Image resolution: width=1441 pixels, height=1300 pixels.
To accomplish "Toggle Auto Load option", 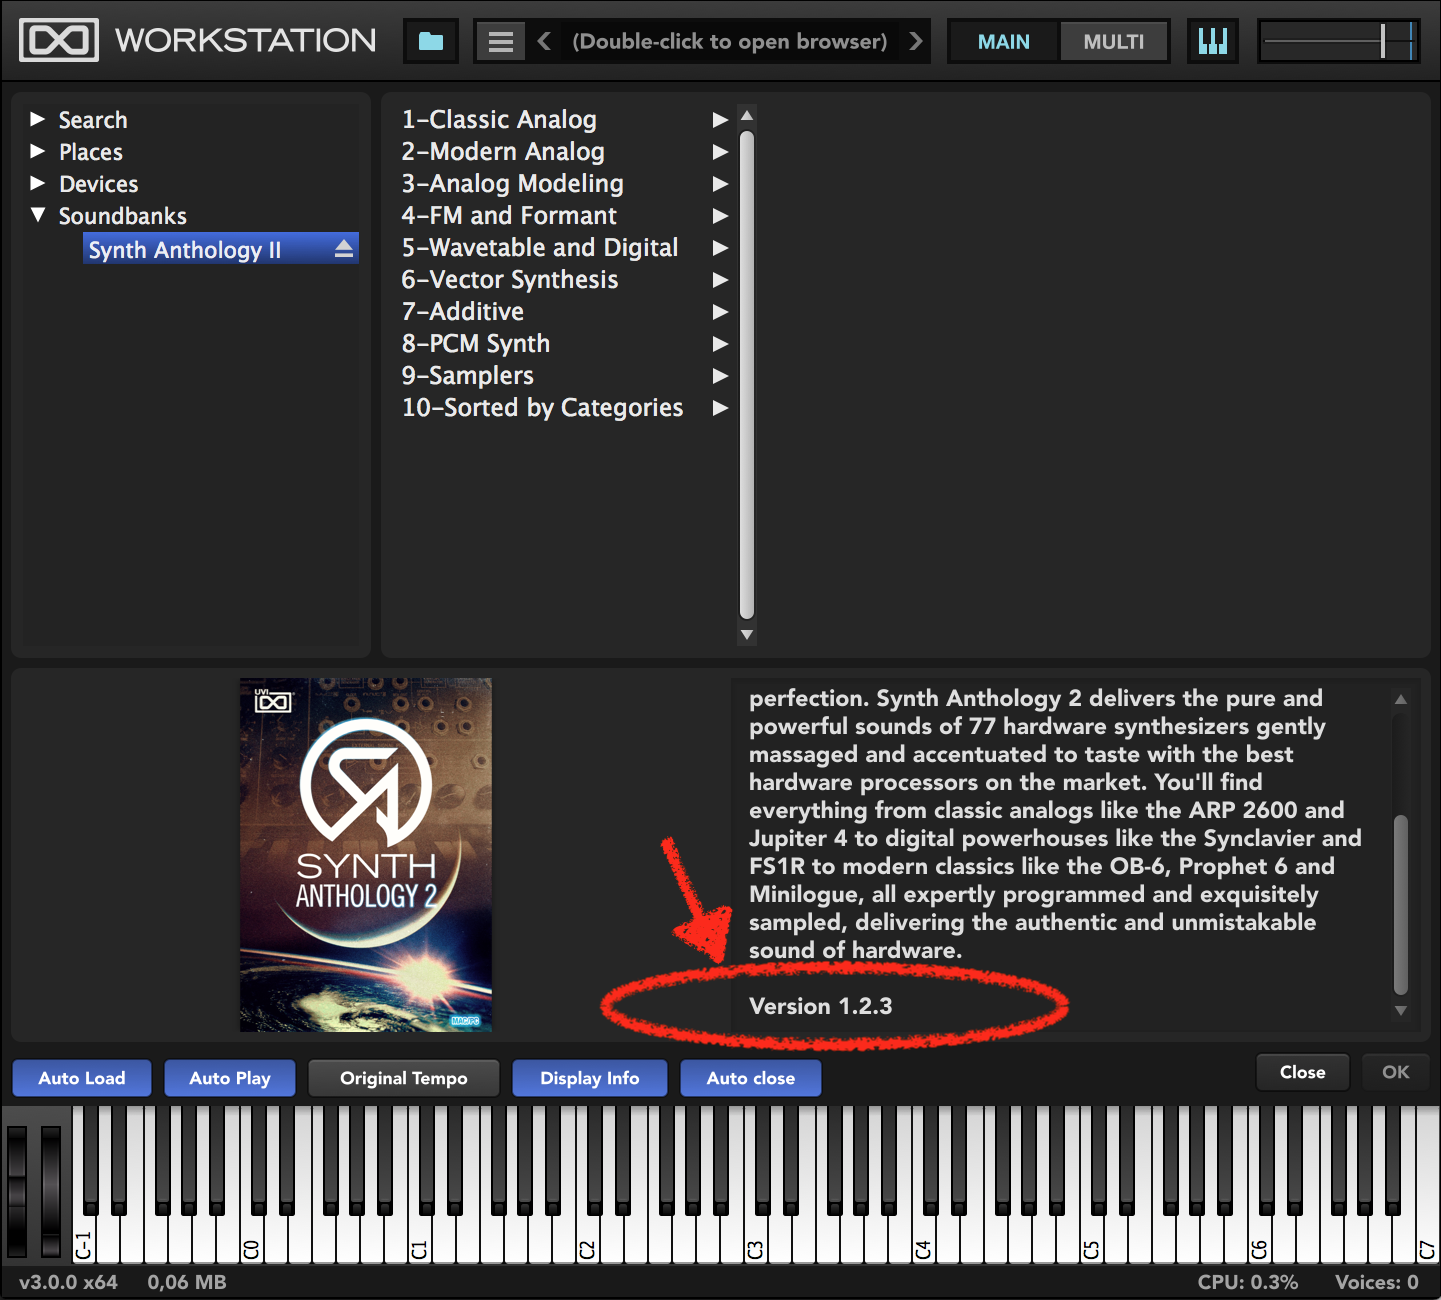I will [x=82, y=1078].
